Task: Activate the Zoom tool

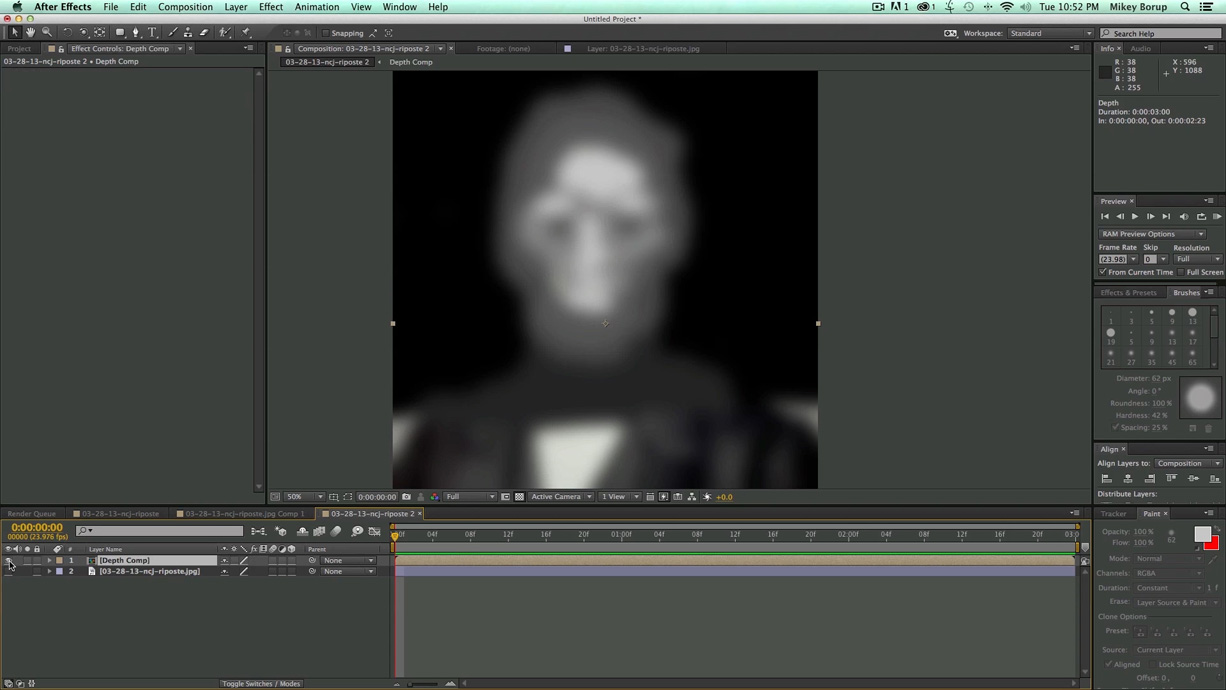Action: pyautogui.click(x=47, y=33)
